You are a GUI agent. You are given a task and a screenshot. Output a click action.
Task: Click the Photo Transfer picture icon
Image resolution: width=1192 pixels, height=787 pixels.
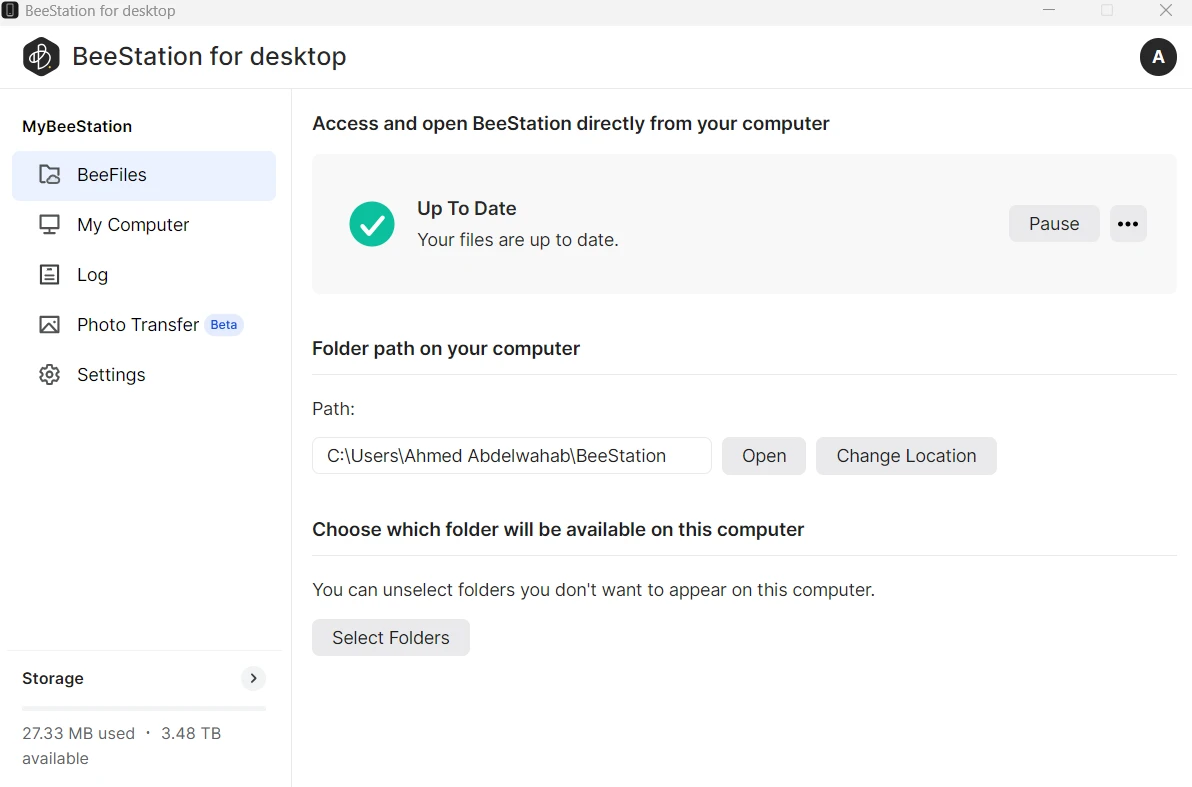point(49,325)
